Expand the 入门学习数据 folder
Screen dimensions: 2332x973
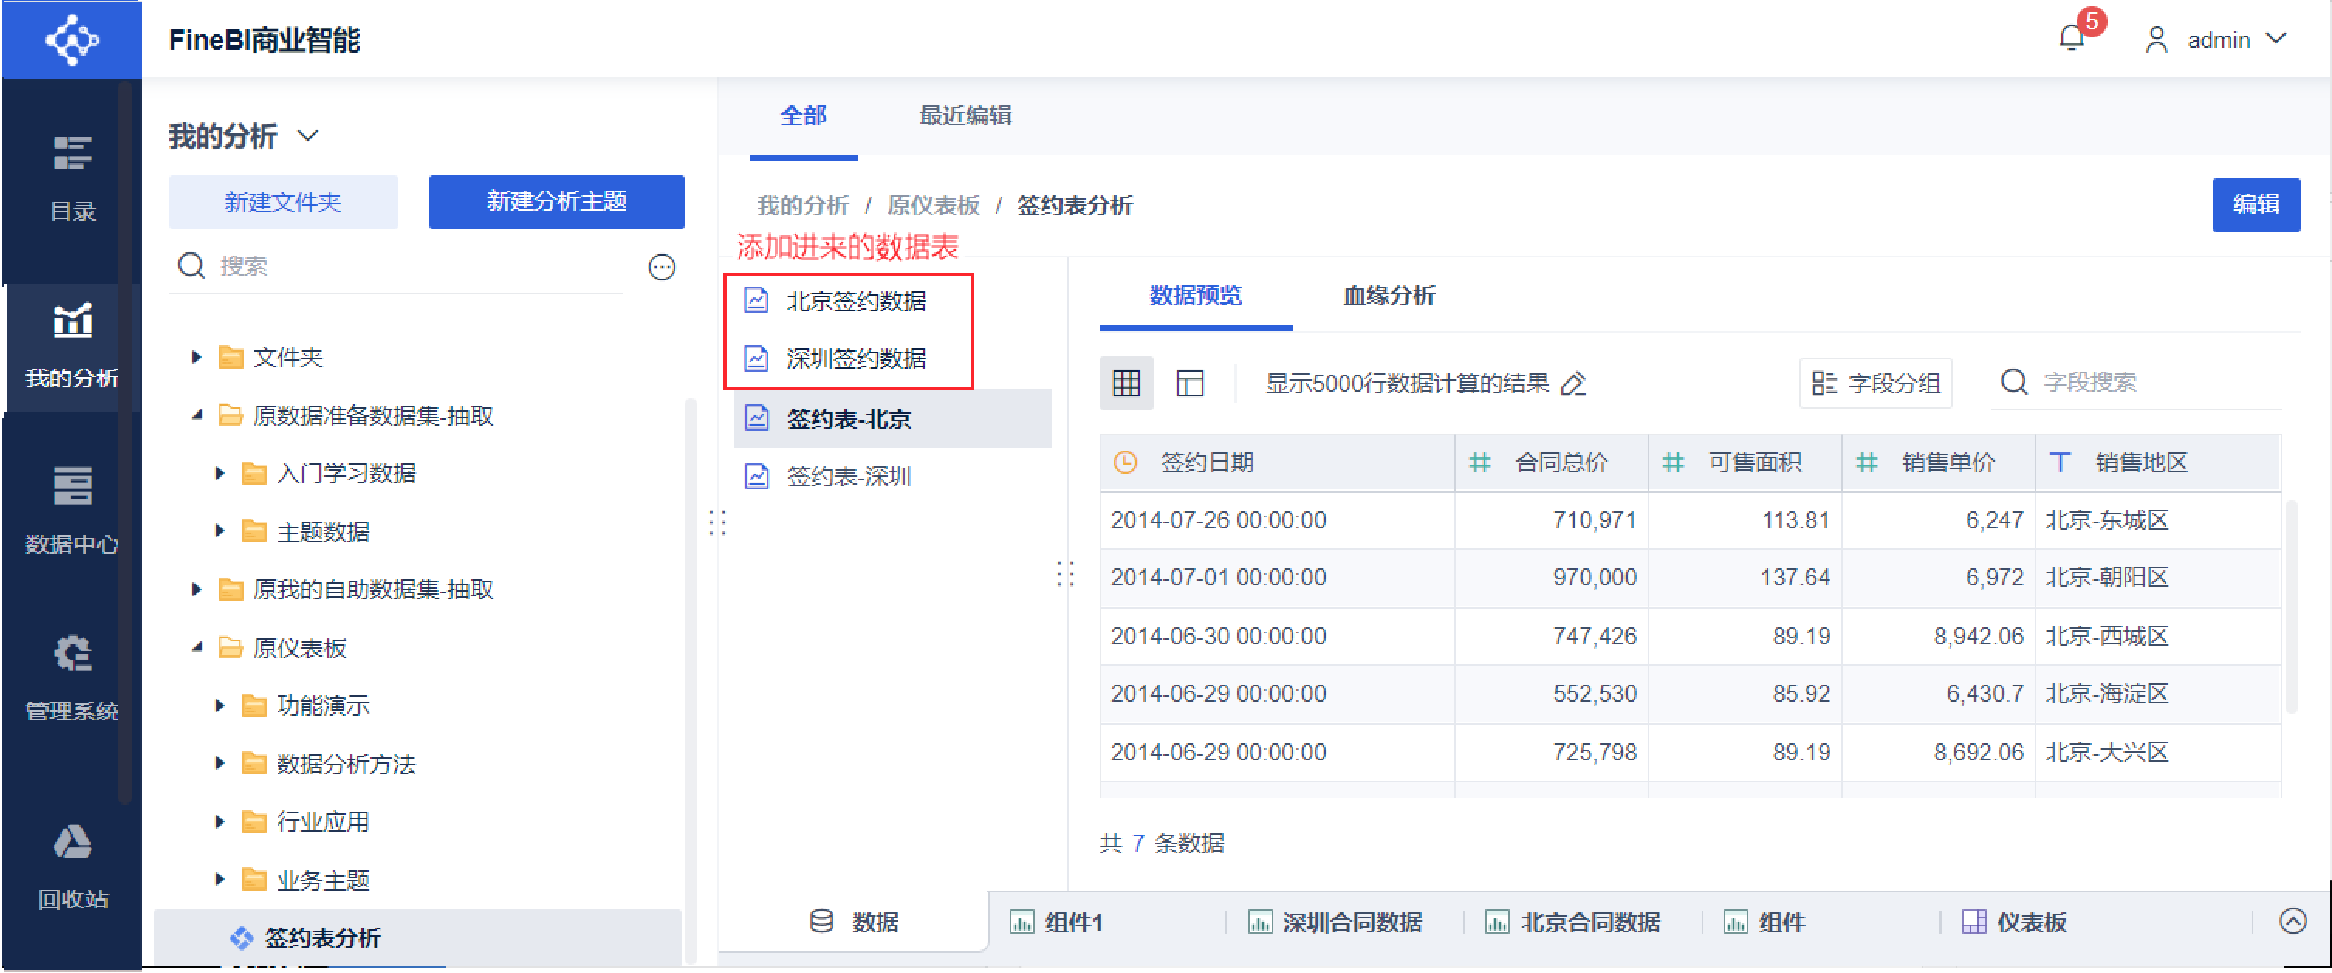click(x=220, y=473)
